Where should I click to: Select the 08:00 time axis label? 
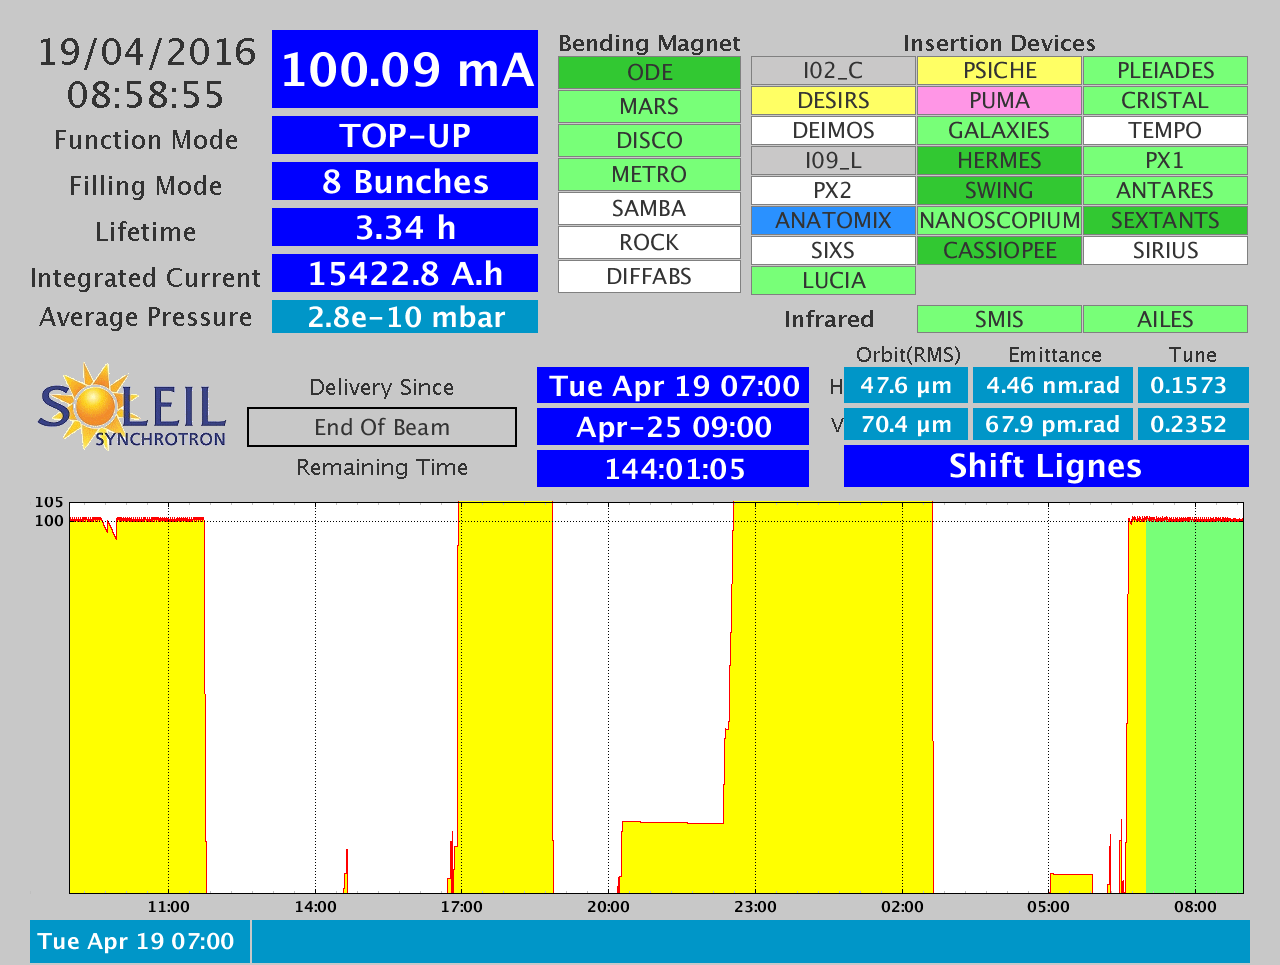click(x=1195, y=907)
